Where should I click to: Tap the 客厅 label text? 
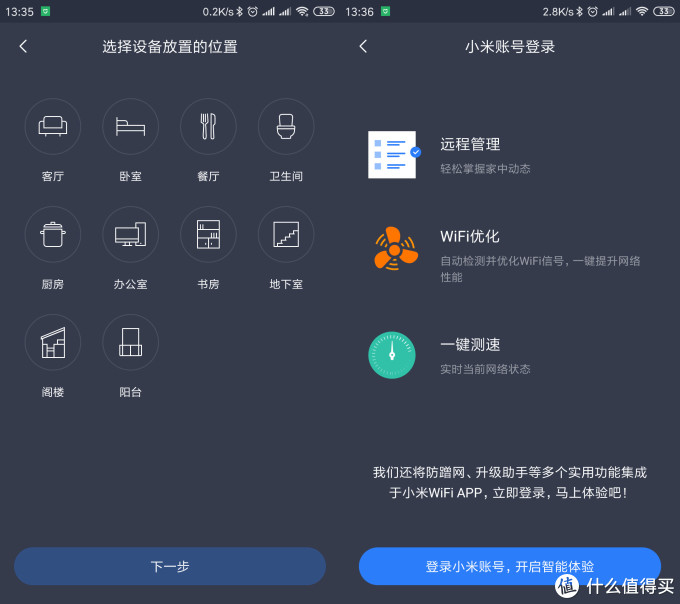[x=52, y=176]
